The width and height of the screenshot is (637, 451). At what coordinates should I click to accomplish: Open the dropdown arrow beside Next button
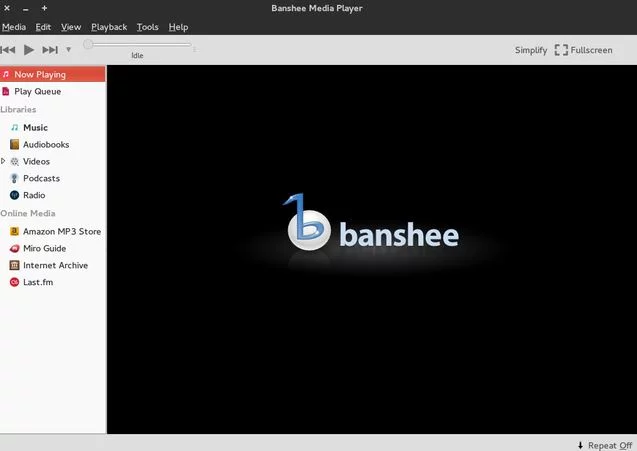click(x=69, y=50)
